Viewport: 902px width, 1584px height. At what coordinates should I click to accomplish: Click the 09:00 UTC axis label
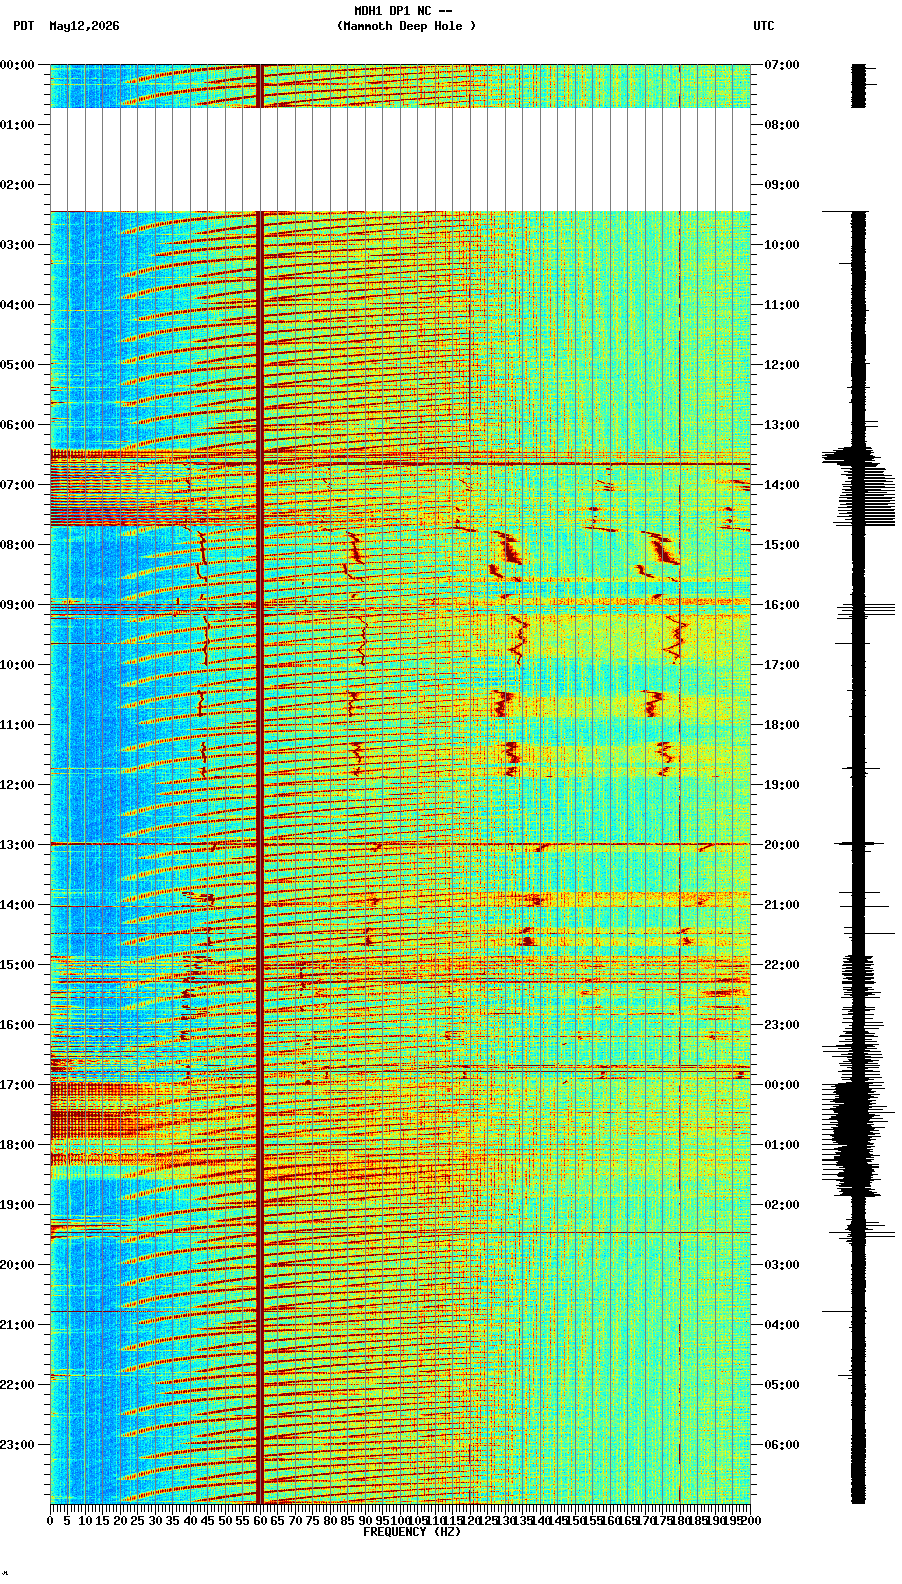782,184
